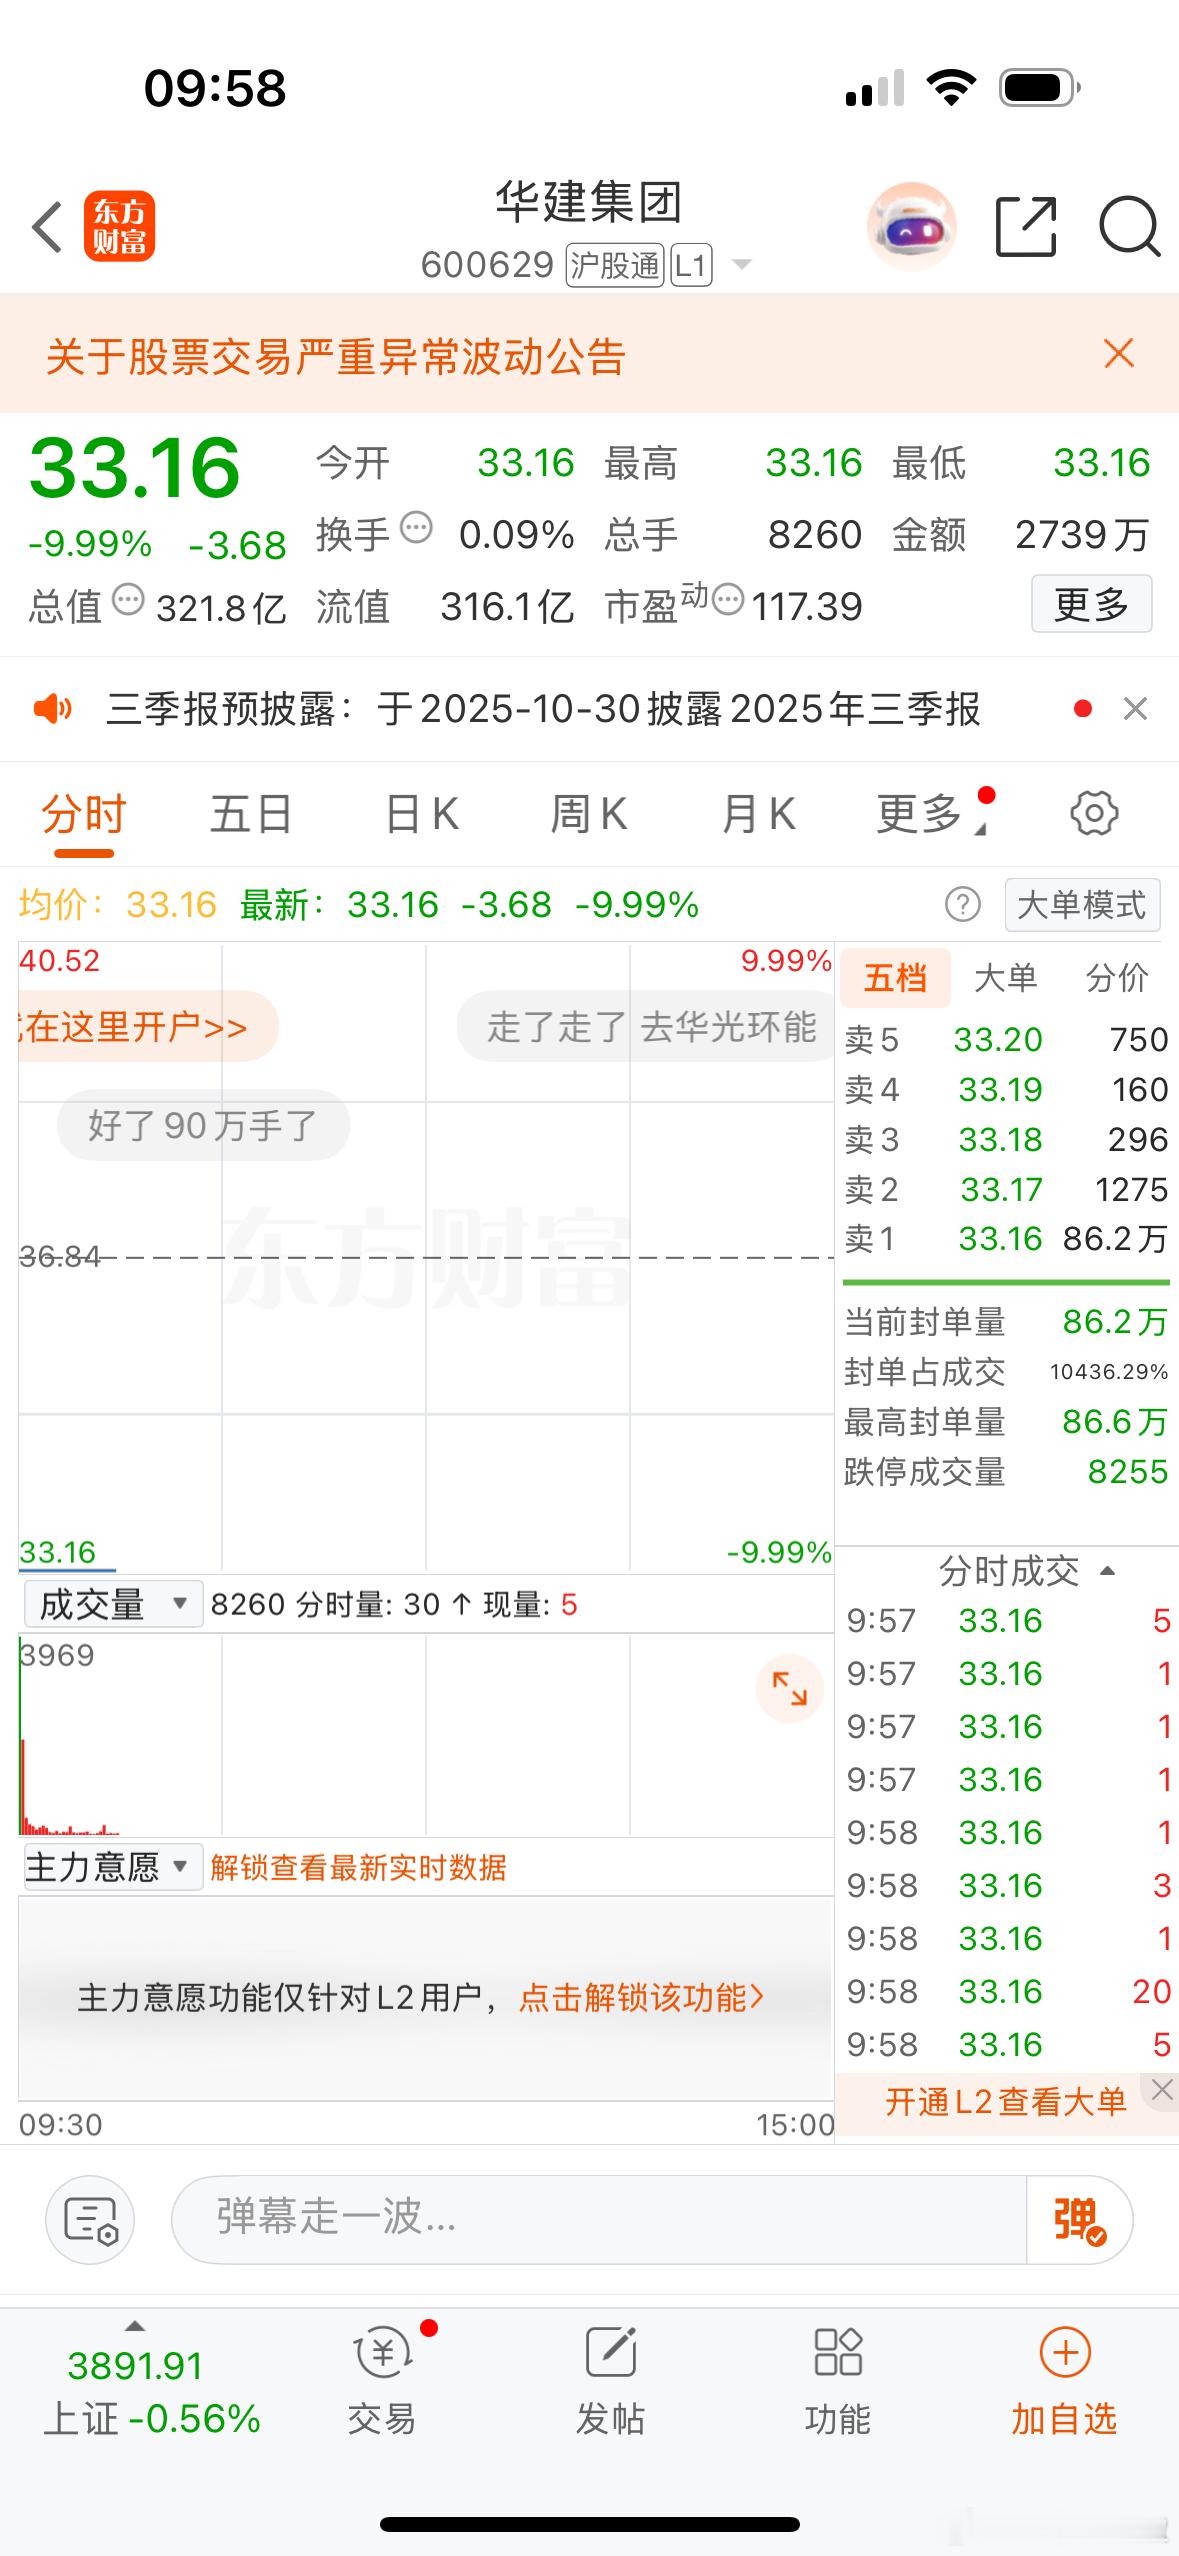Switch to 月K chart tab

coord(759,814)
